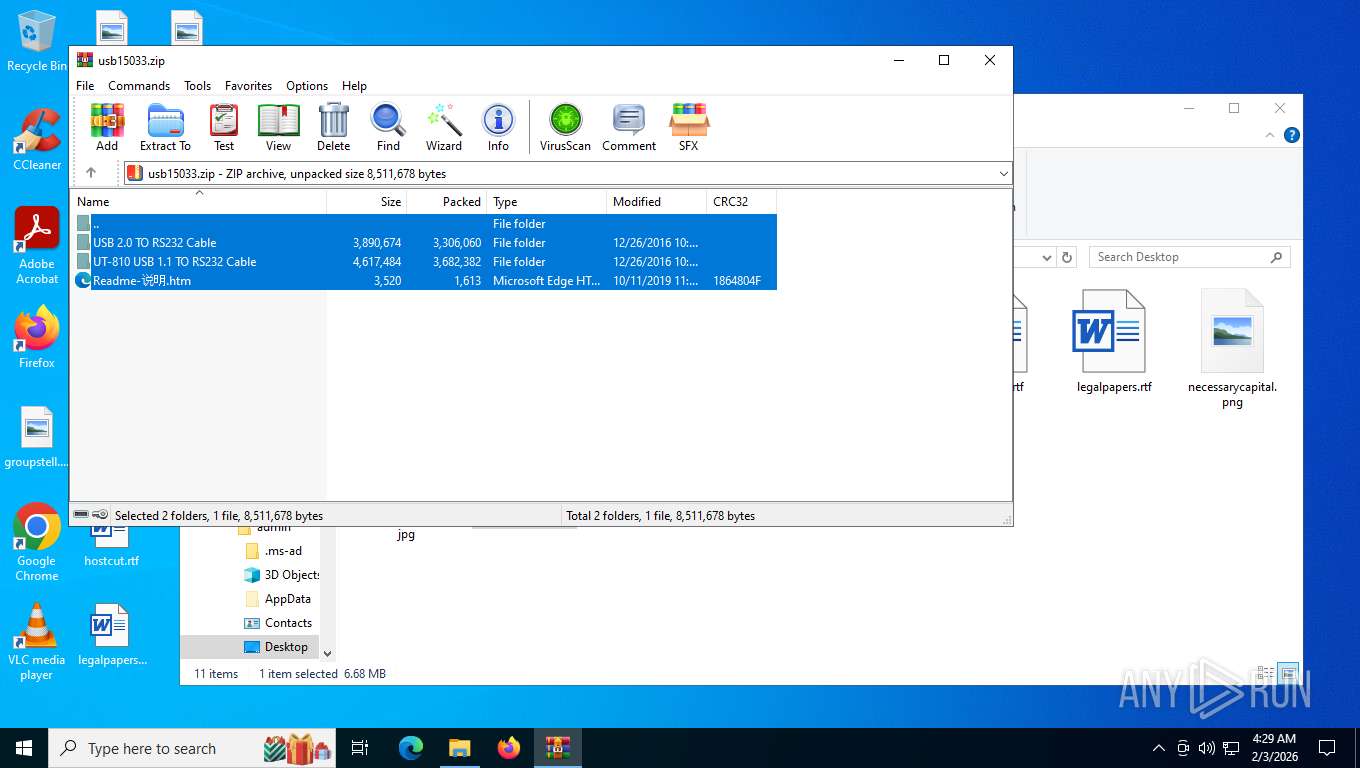This screenshot has width=1360, height=768.
Task: Click the volume speaker tray icon
Action: [x=1206, y=748]
